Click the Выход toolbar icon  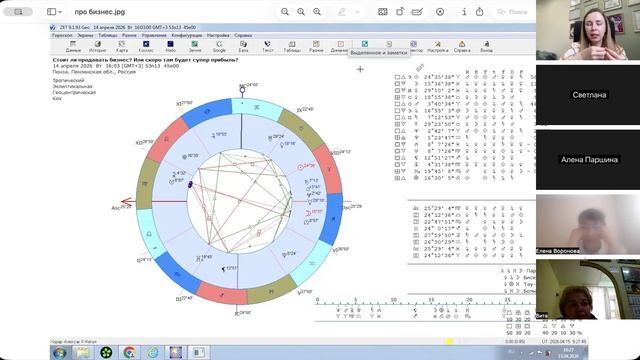coord(486,46)
